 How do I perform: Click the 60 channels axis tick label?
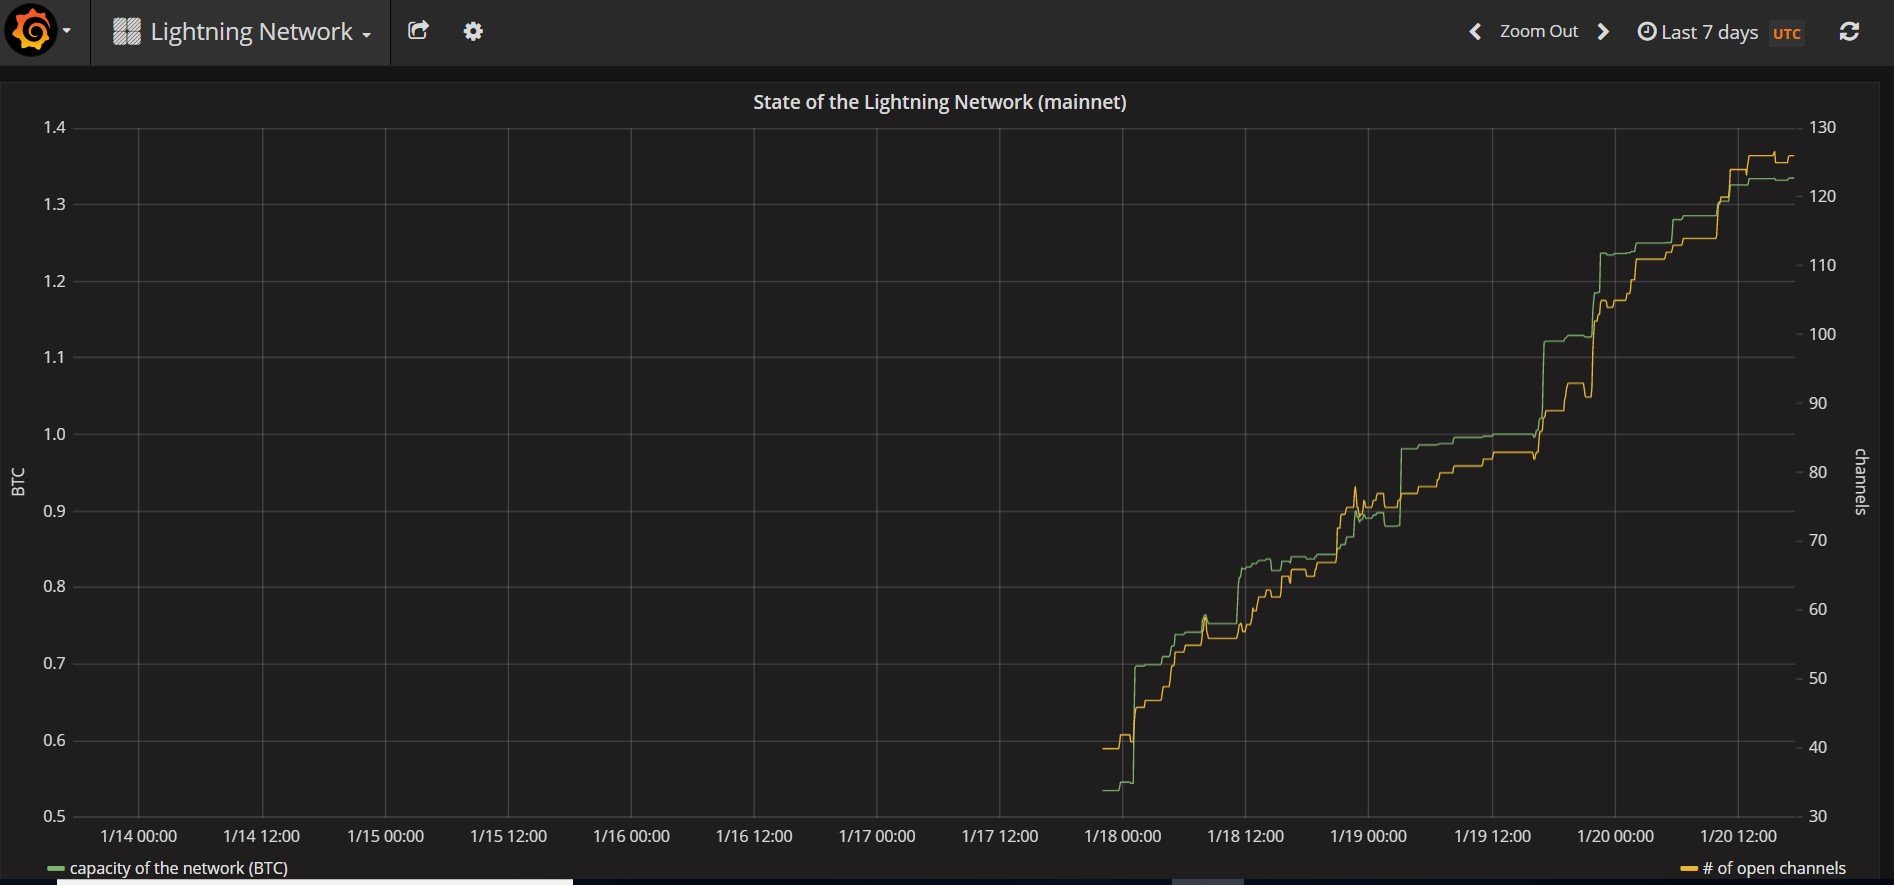click(1818, 609)
